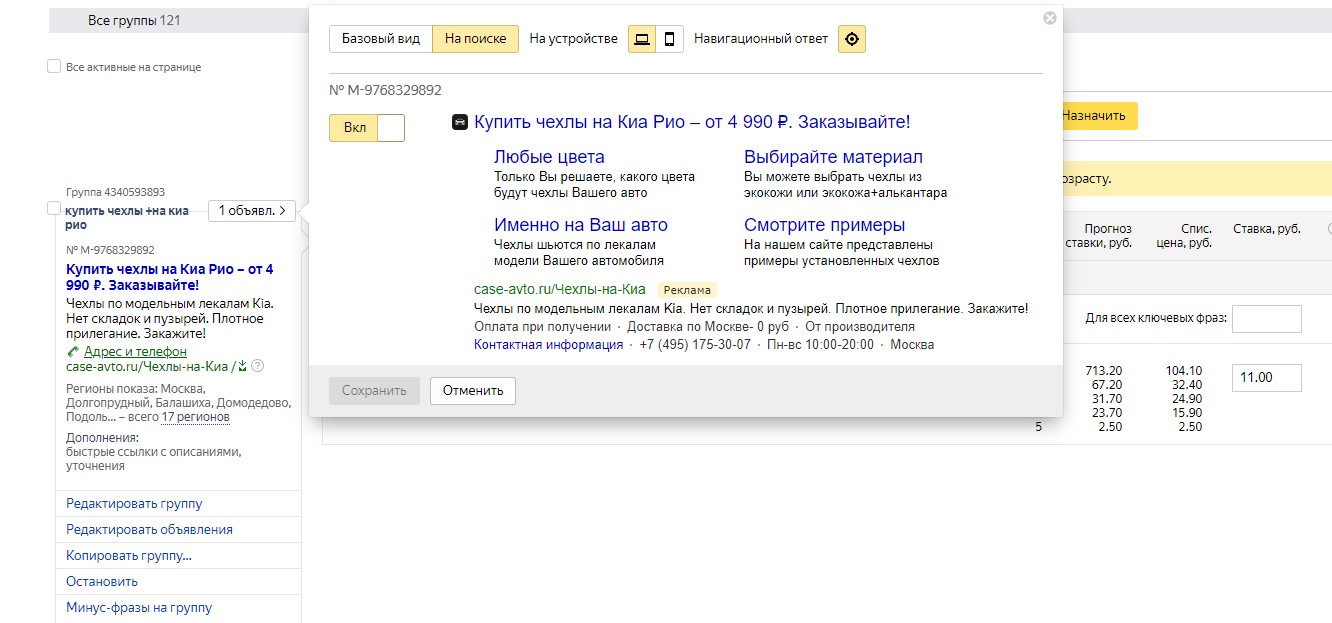Click the Для всех ключевых фраз input
This screenshot has width=1332, height=623.
click(x=1266, y=319)
